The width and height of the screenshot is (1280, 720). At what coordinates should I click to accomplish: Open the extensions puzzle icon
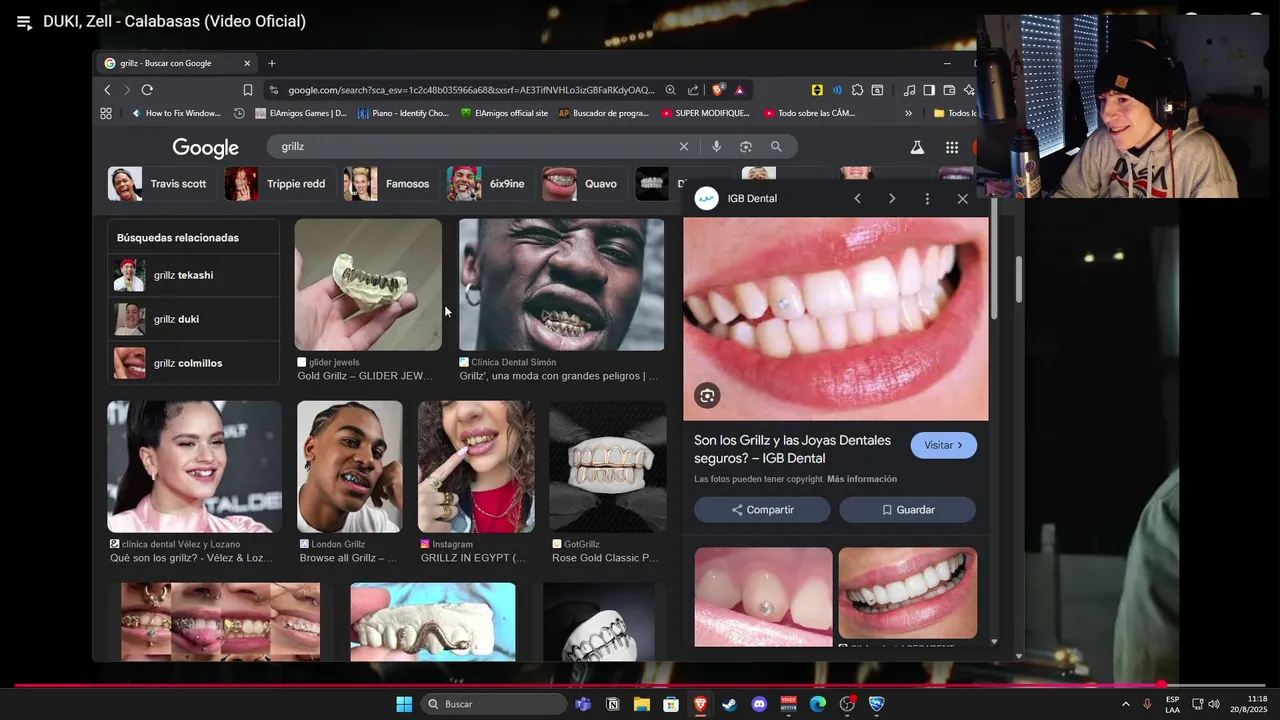pyautogui.click(x=857, y=90)
